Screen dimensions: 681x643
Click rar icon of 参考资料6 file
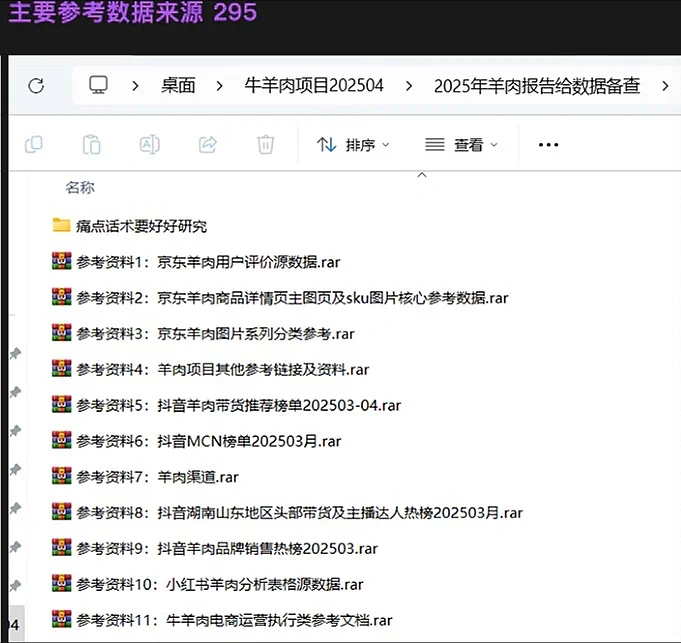pos(61,440)
